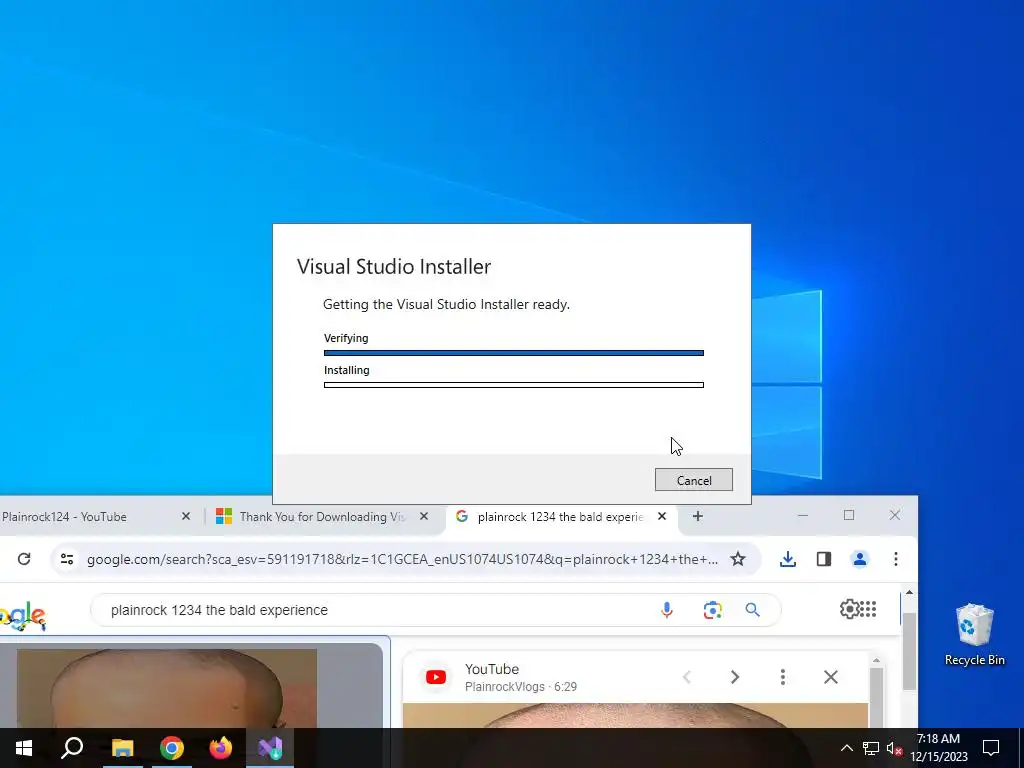The height and width of the screenshot is (768, 1024).
Task: Click the Verifying progress bar
Action: [x=513, y=353]
